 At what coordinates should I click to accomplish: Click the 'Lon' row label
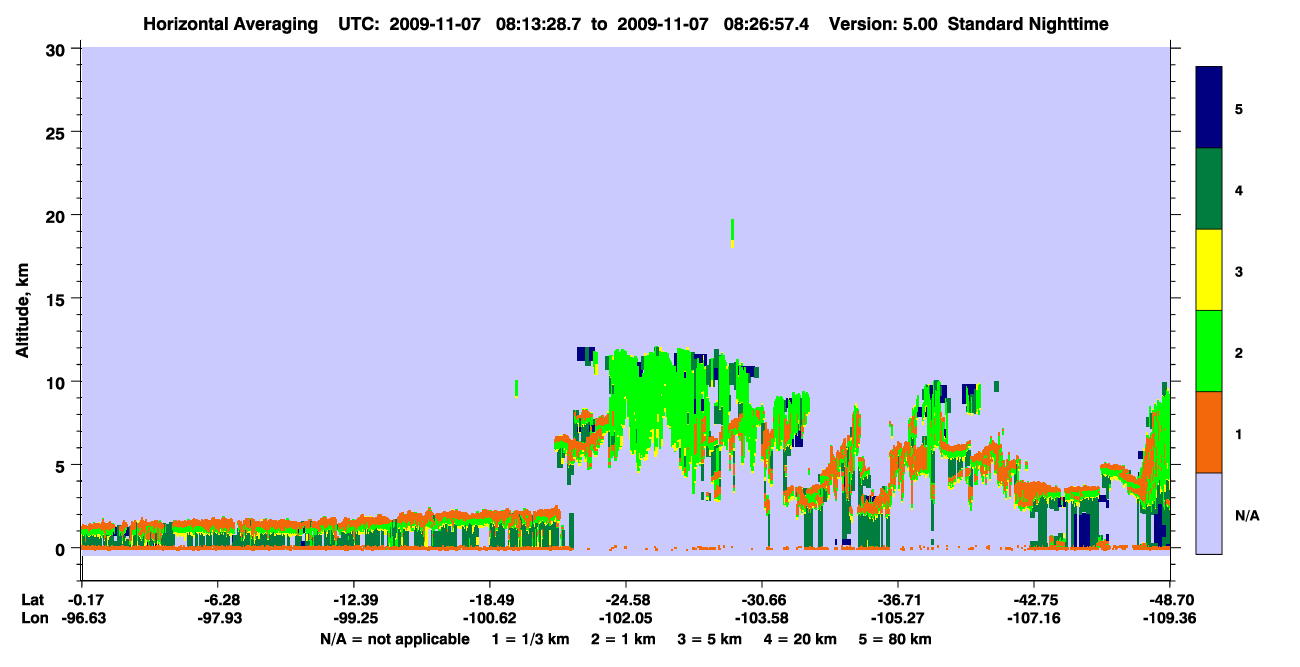tap(33, 618)
